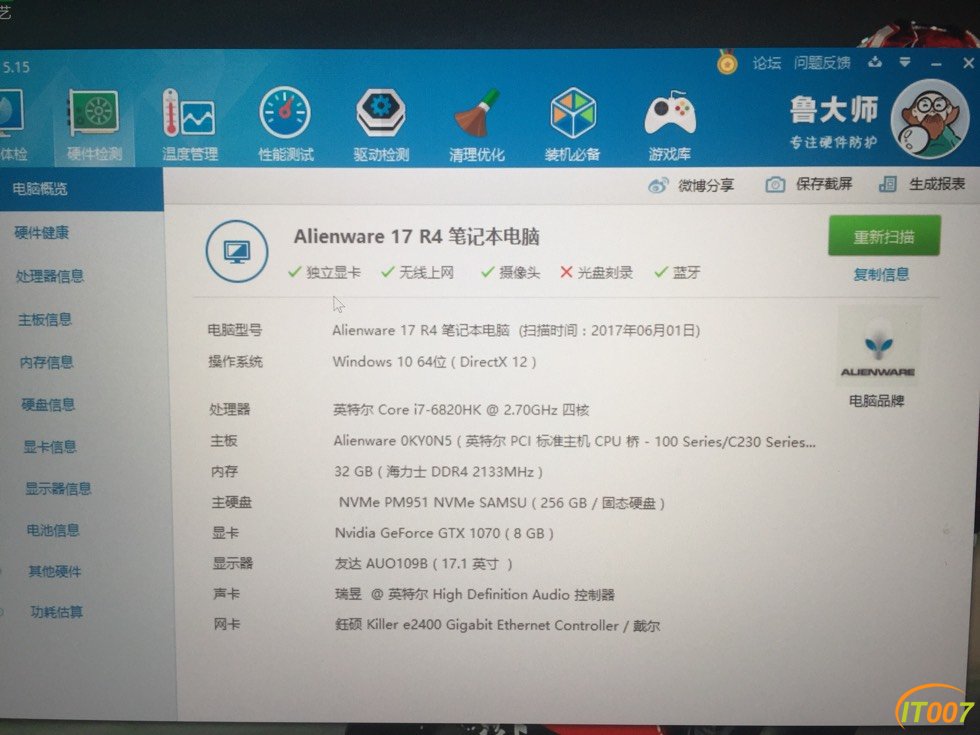This screenshot has width=980, height=735.
Task: Select 处理器信息 in the sidebar
Action: point(50,276)
